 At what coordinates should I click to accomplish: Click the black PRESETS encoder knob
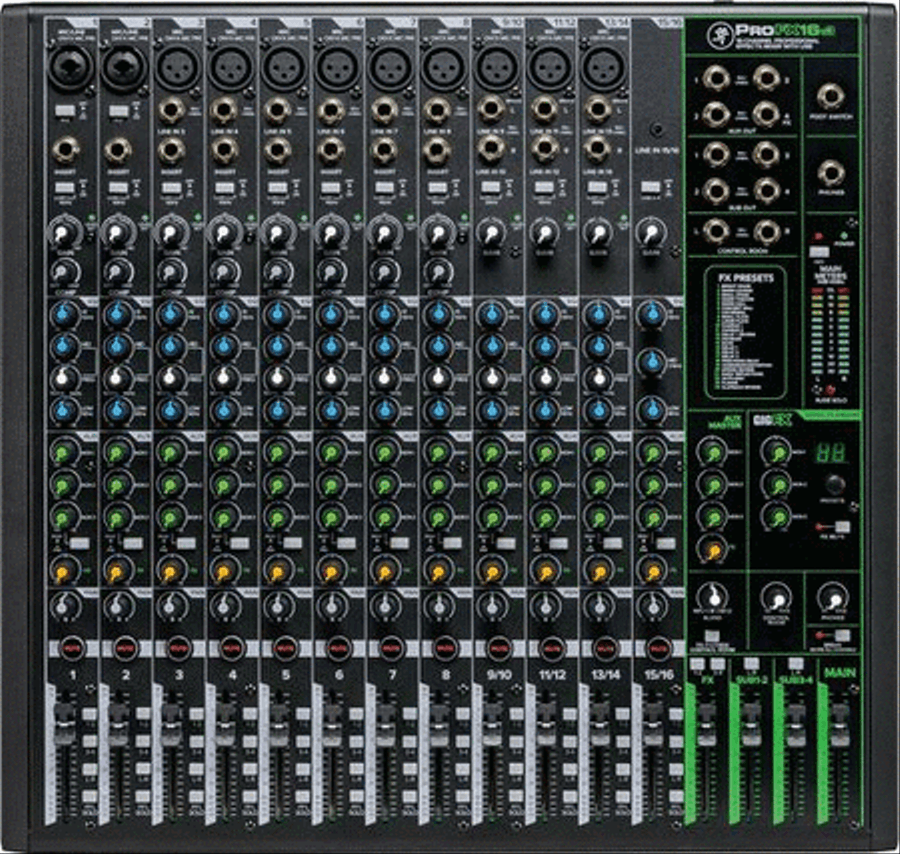point(833,484)
